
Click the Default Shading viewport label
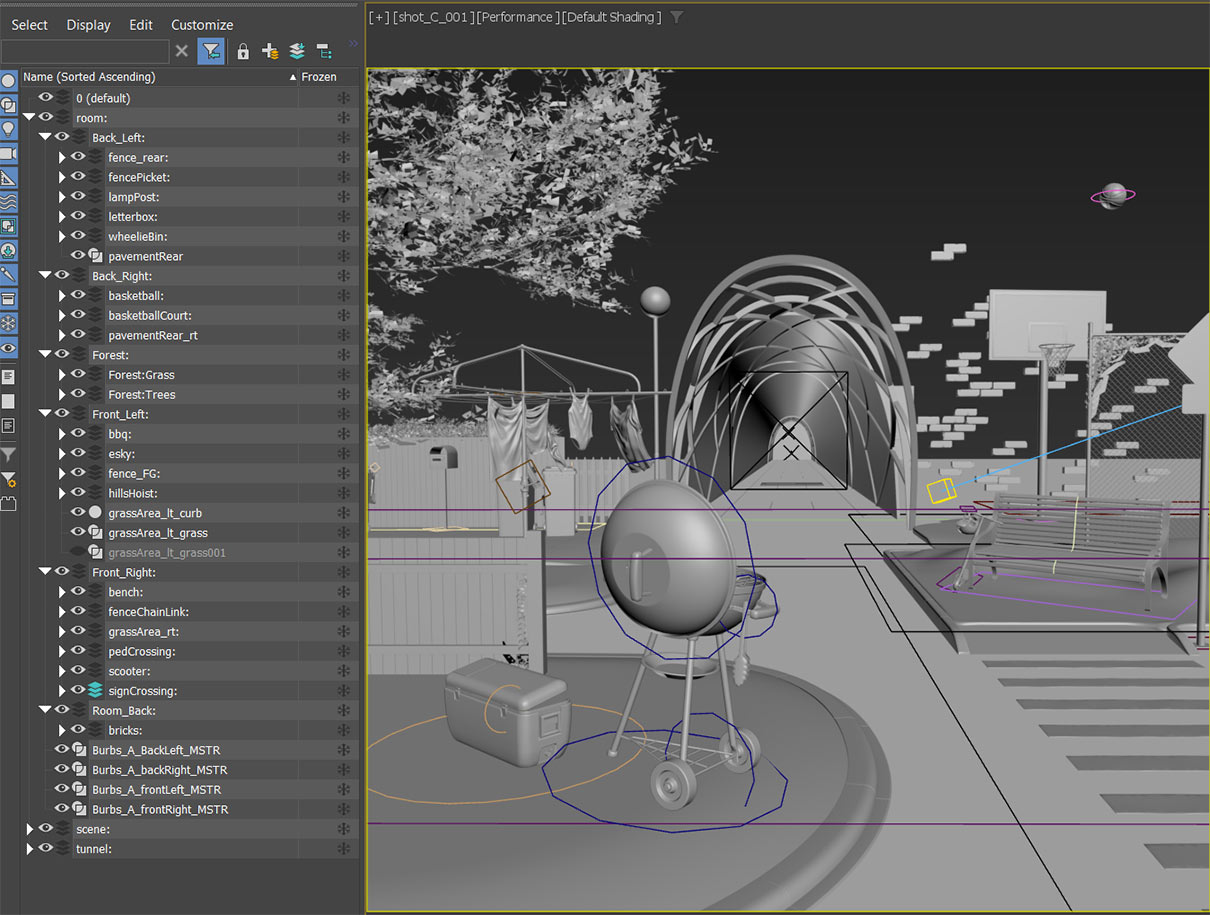(x=613, y=17)
